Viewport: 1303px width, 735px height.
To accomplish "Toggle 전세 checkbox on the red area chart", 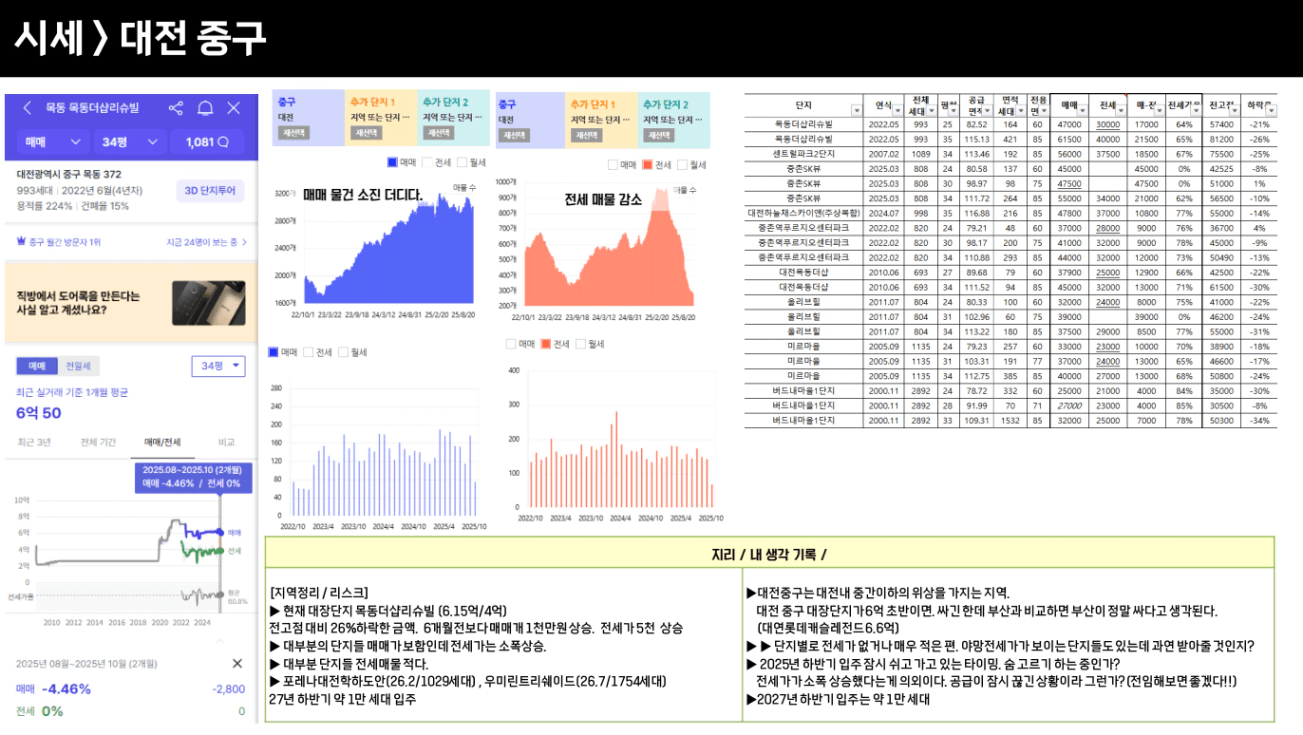I will point(647,165).
